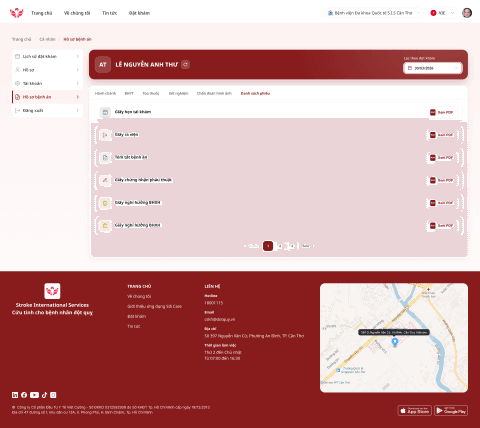
Task: Click the blue location pin on the map
Action: [x=395, y=342]
